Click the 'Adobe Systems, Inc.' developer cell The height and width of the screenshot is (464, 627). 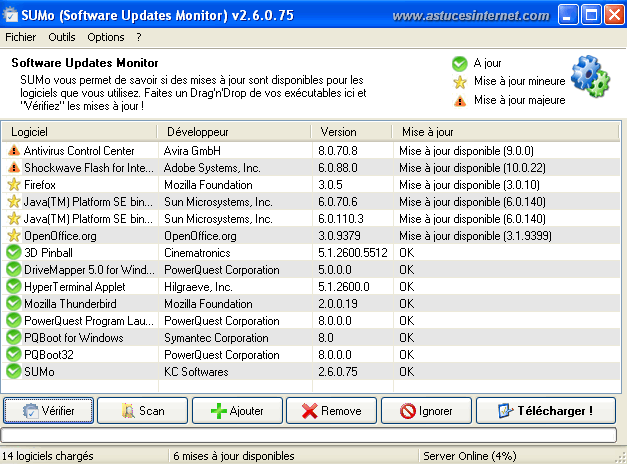212,168
